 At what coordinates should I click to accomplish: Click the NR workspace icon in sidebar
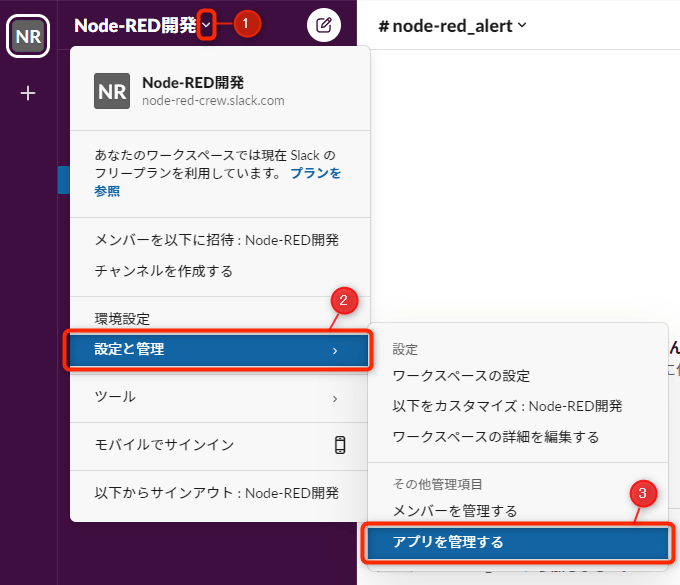tap(28, 36)
